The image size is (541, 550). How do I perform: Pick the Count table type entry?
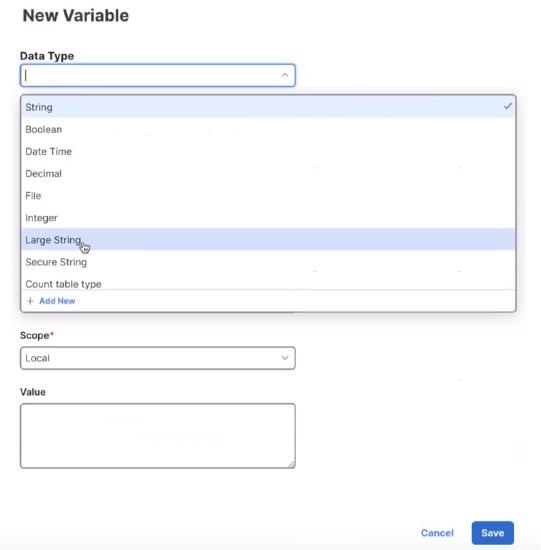pyautogui.click(x=268, y=283)
